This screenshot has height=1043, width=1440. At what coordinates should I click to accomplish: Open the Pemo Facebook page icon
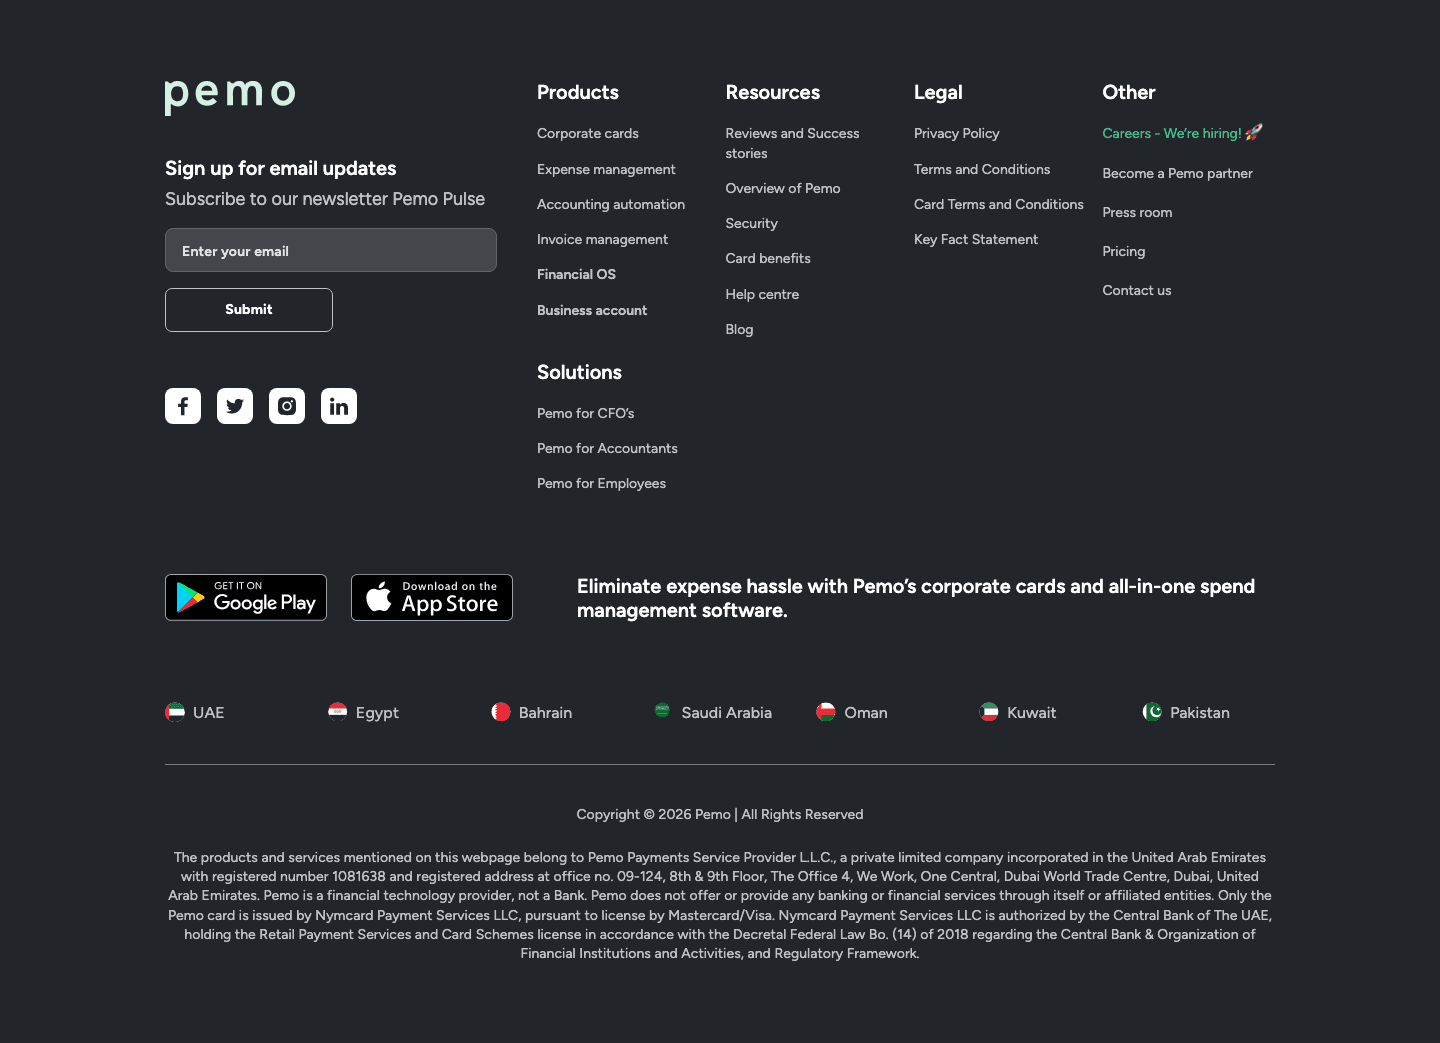coord(183,406)
